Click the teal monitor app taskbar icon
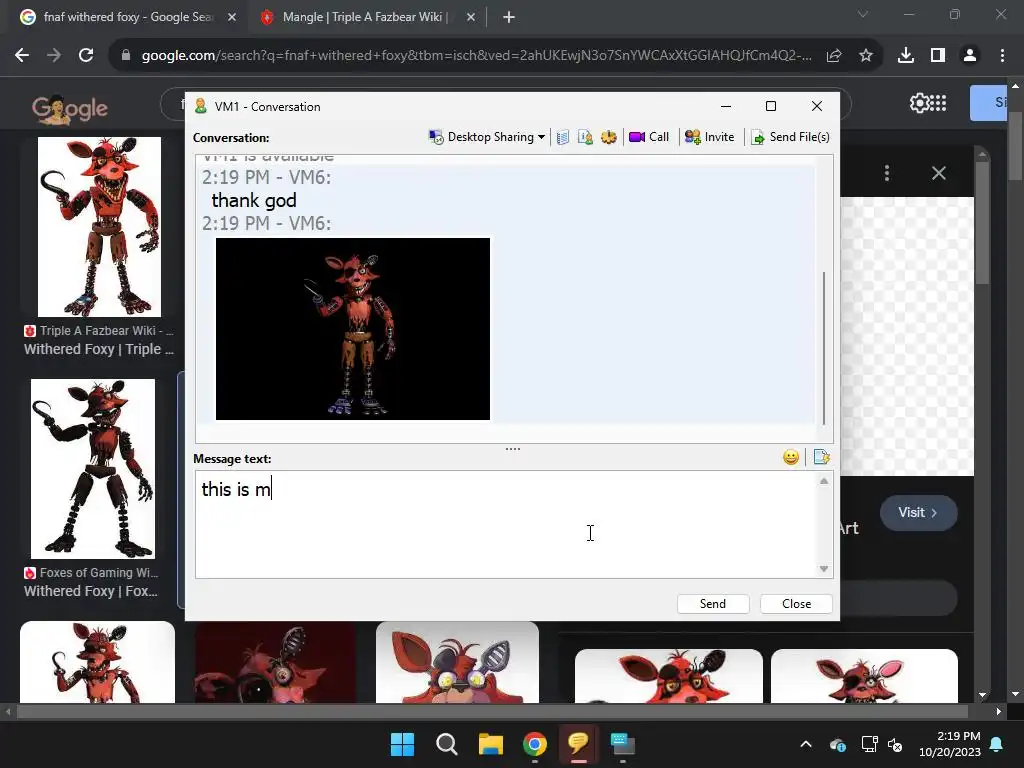 [622, 744]
